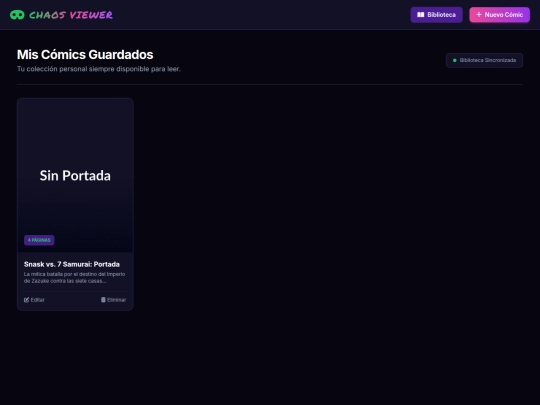Click the CHAOS VIEWER logo text
This screenshot has width=540, height=405.
point(71,15)
